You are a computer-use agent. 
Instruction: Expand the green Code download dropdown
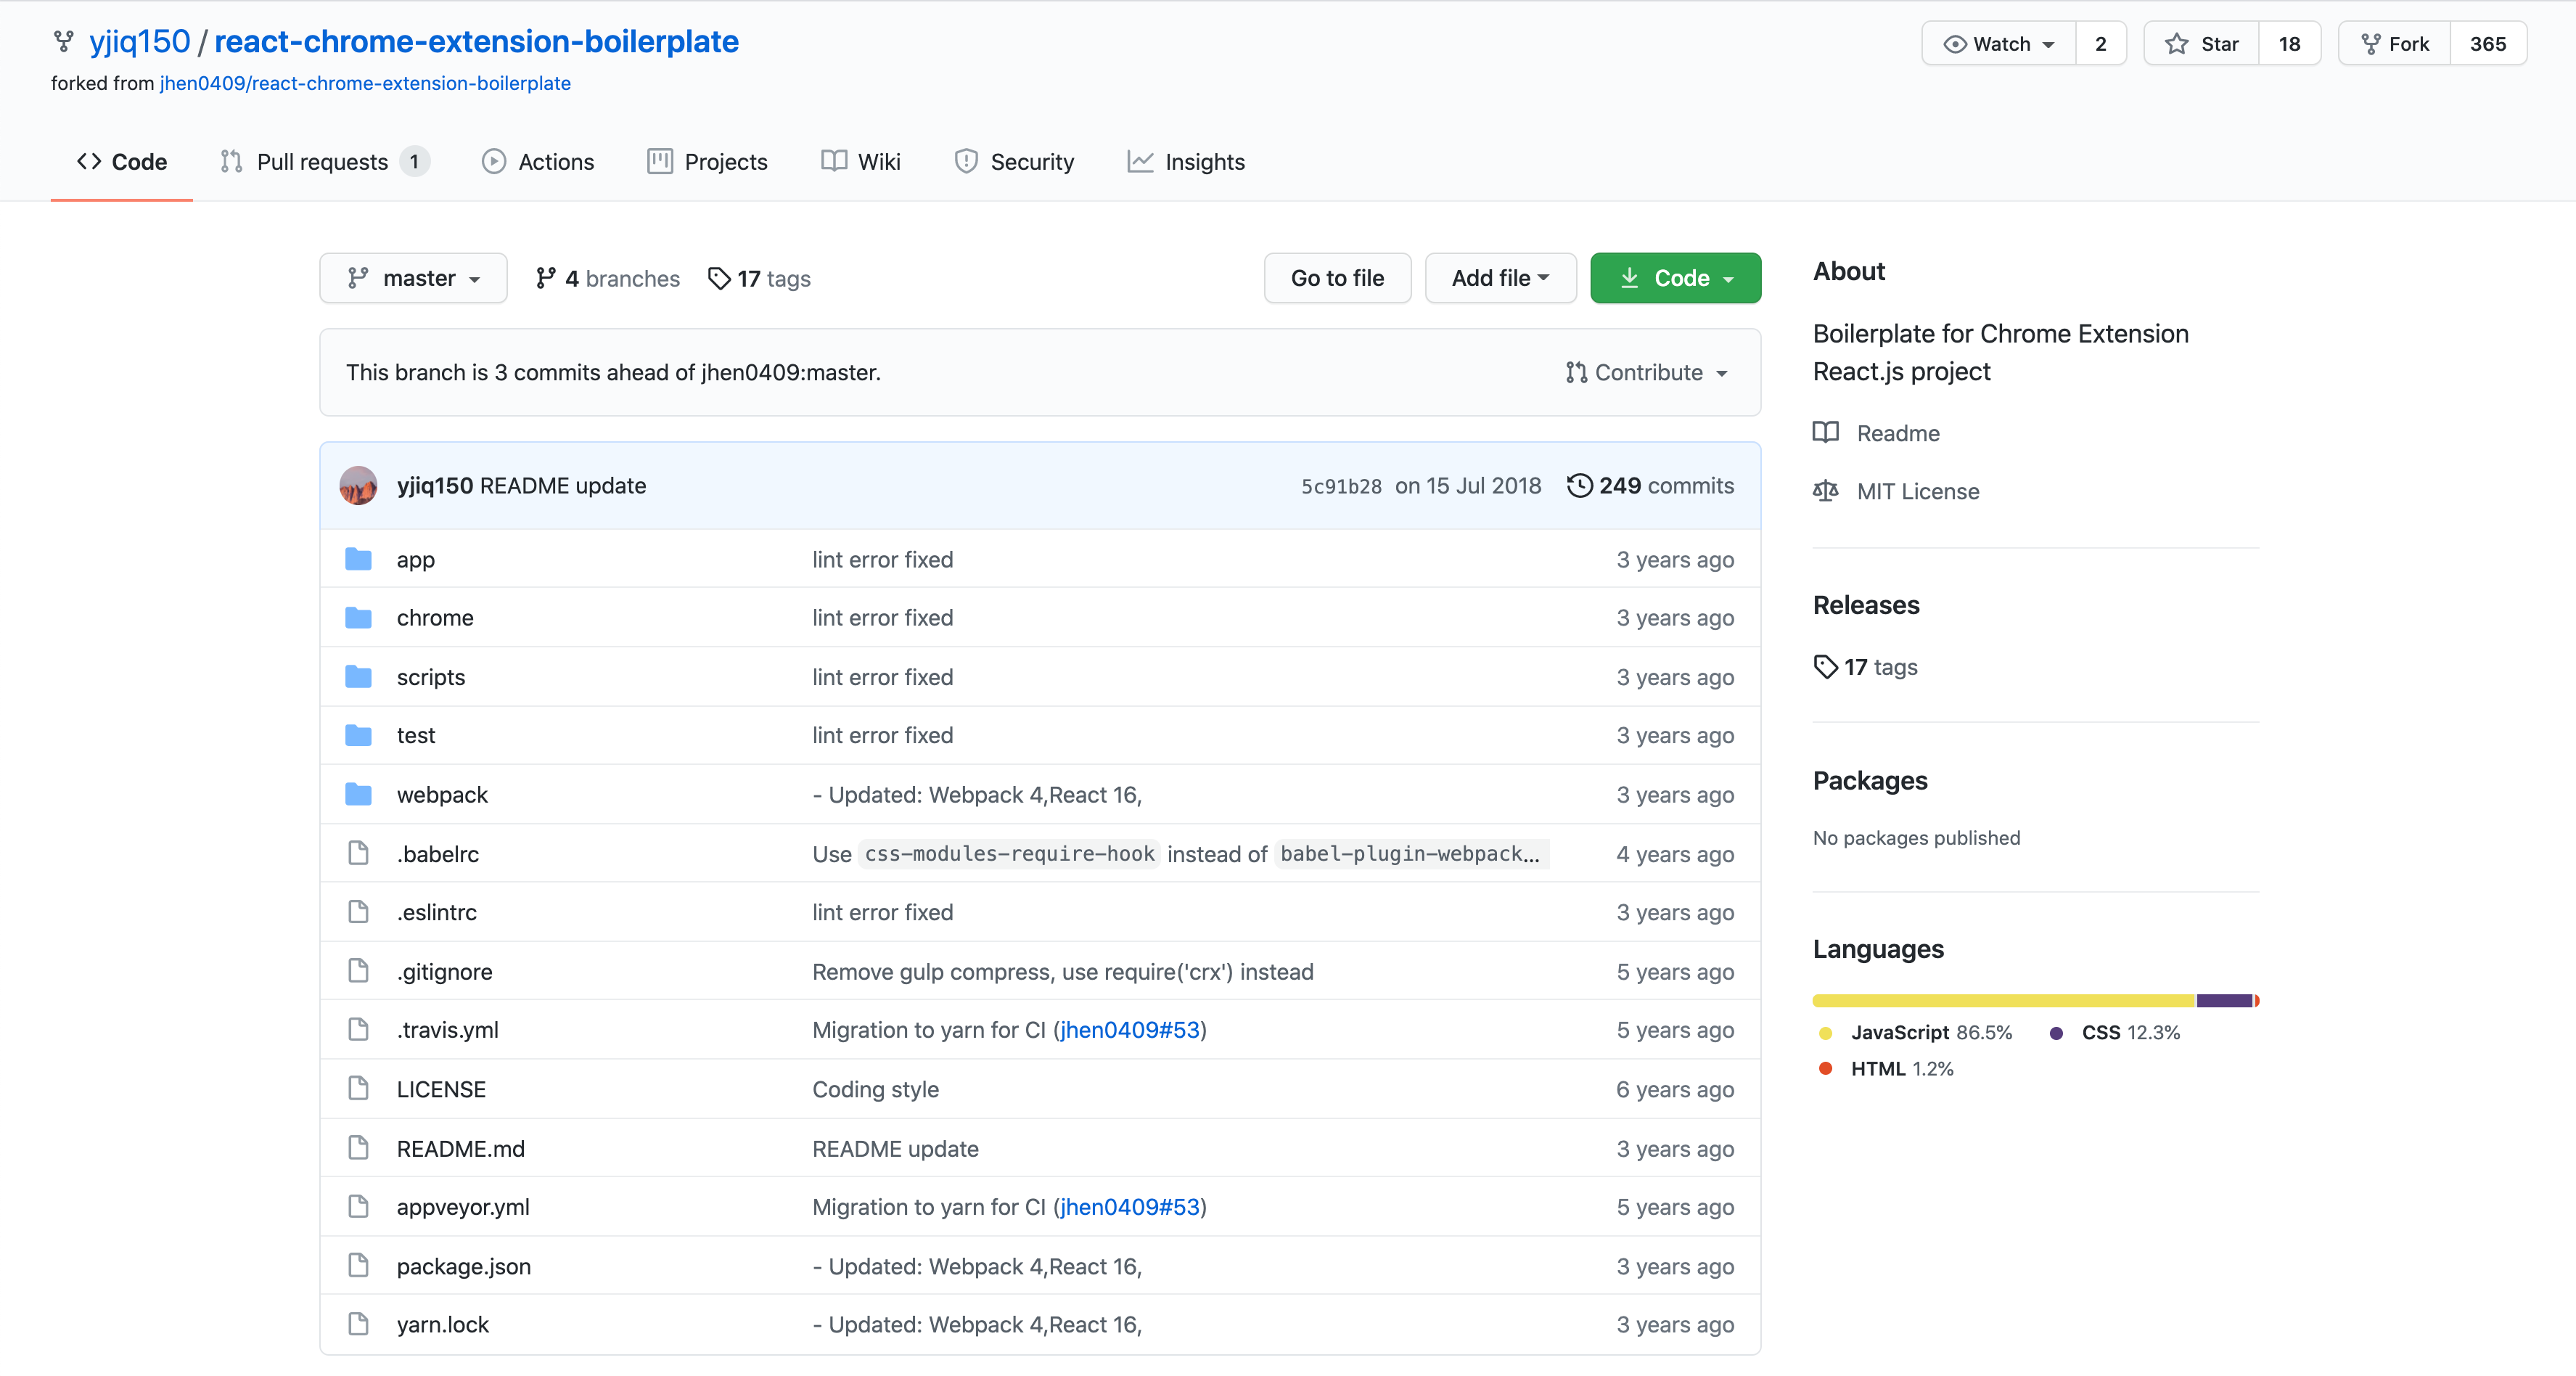click(x=1675, y=278)
